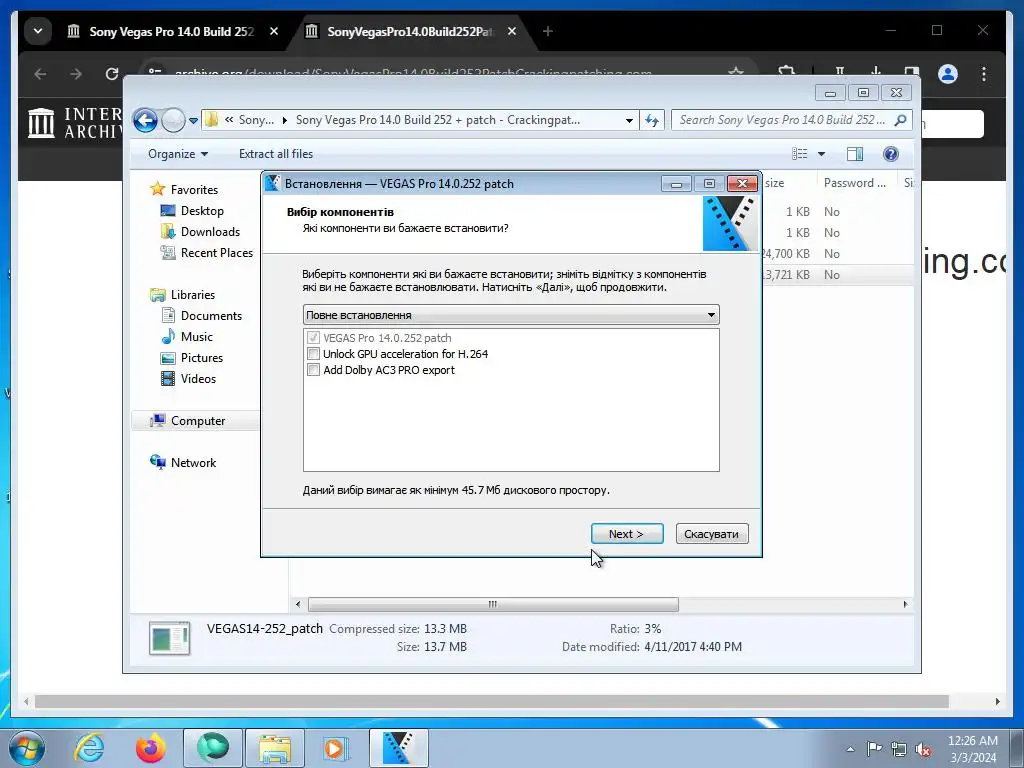Open the Videos library
Screen dimensions: 1024x768
[x=198, y=378]
